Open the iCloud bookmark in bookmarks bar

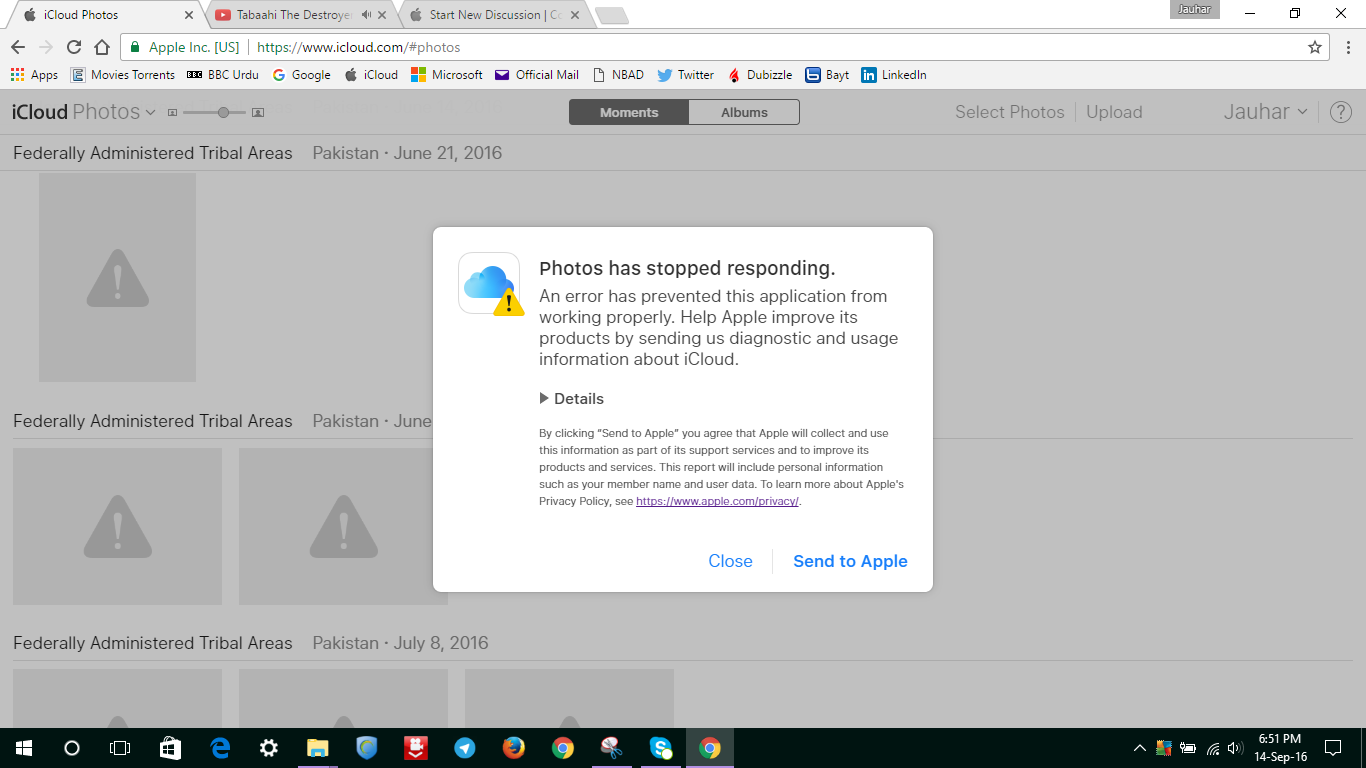(x=371, y=75)
